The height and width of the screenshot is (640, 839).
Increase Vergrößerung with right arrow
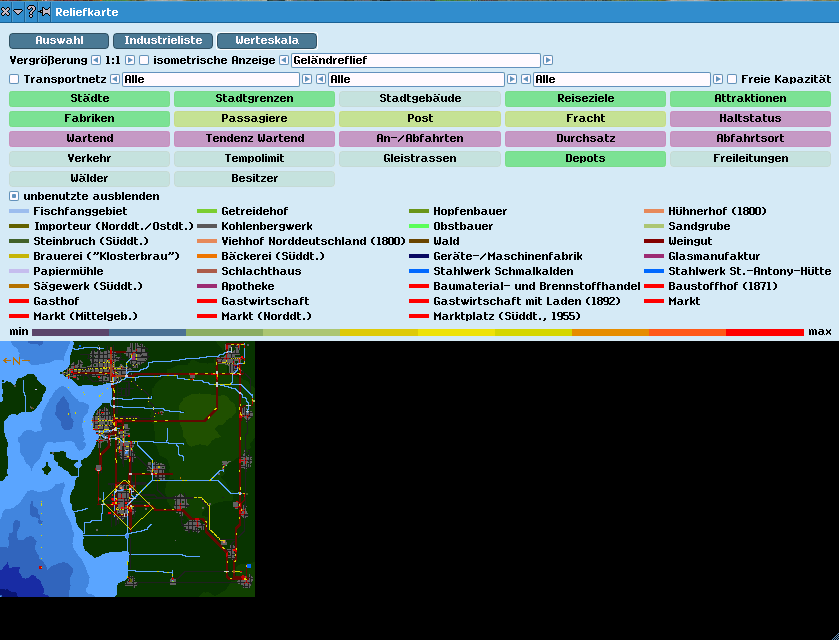(130, 60)
